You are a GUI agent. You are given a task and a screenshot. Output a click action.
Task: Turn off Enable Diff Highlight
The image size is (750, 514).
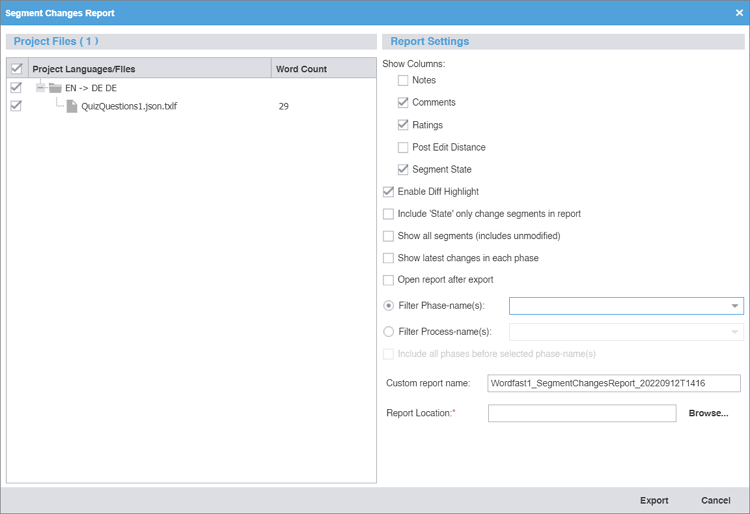[389, 192]
